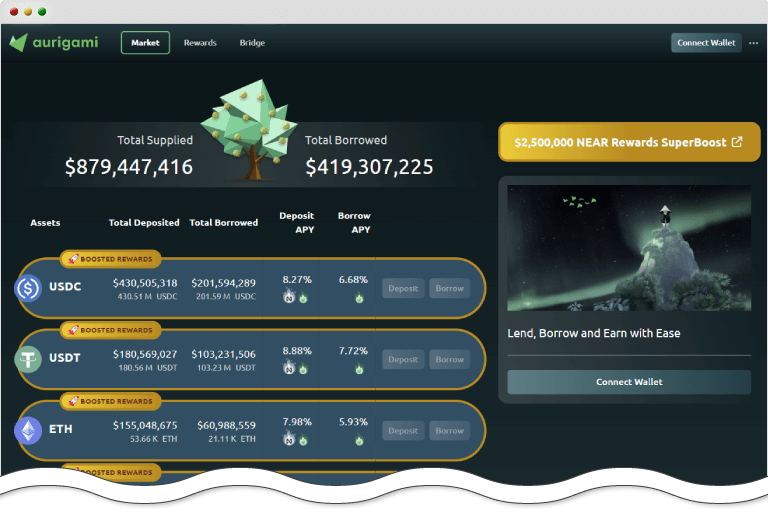Open the Bridge tab

(x=252, y=43)
